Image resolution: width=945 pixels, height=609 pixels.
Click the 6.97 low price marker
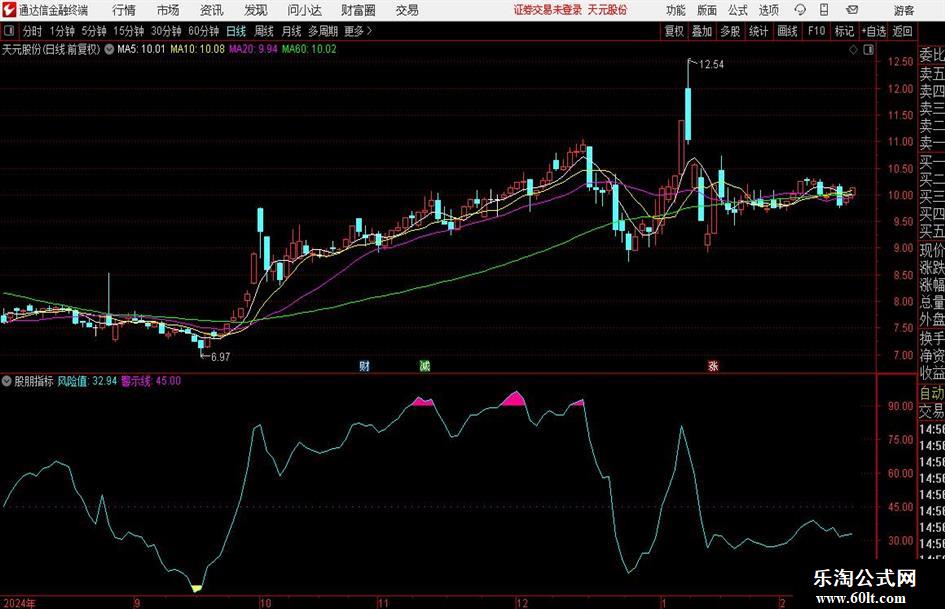coord(220,357)
